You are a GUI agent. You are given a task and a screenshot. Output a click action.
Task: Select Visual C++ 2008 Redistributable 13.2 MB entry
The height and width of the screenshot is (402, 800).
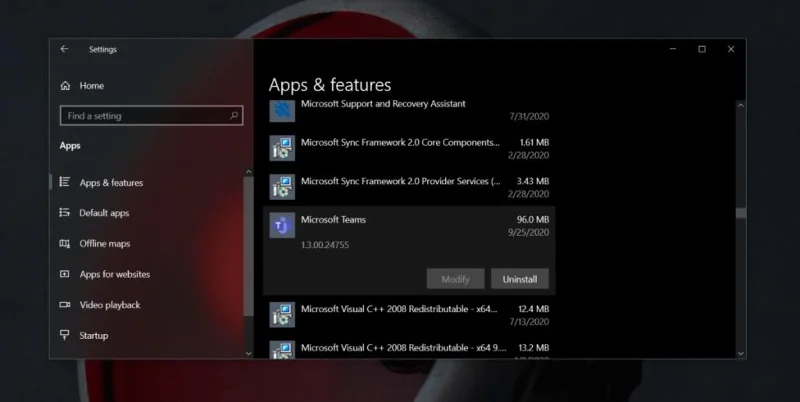click(409, 347)
